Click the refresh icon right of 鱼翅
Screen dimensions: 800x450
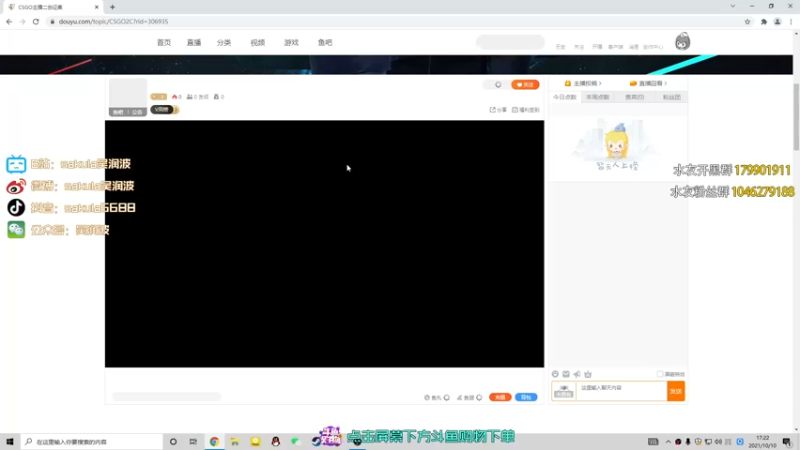coord(479,397)
